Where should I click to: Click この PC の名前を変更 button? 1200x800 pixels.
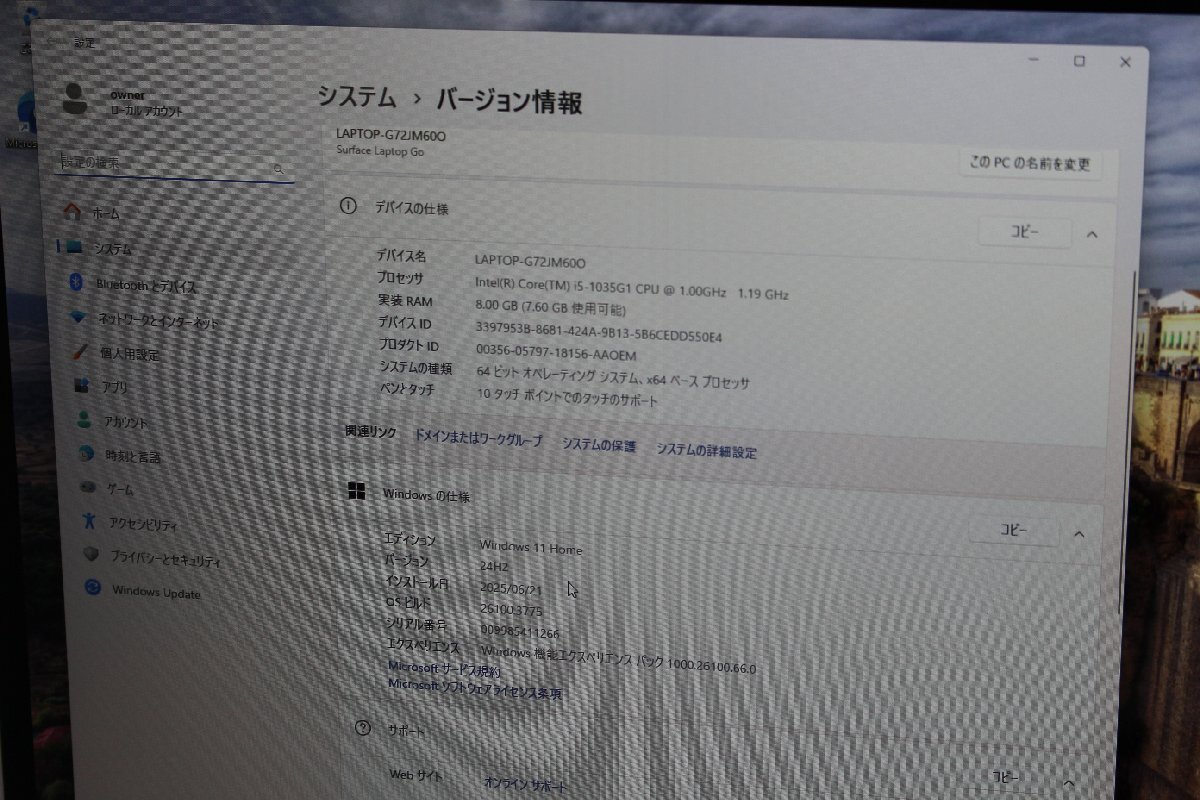coord(1030,163)
